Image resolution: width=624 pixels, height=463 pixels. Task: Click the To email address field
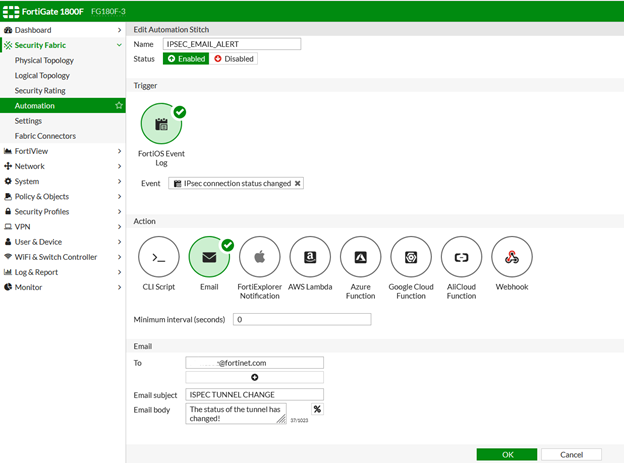click(255, 363)
